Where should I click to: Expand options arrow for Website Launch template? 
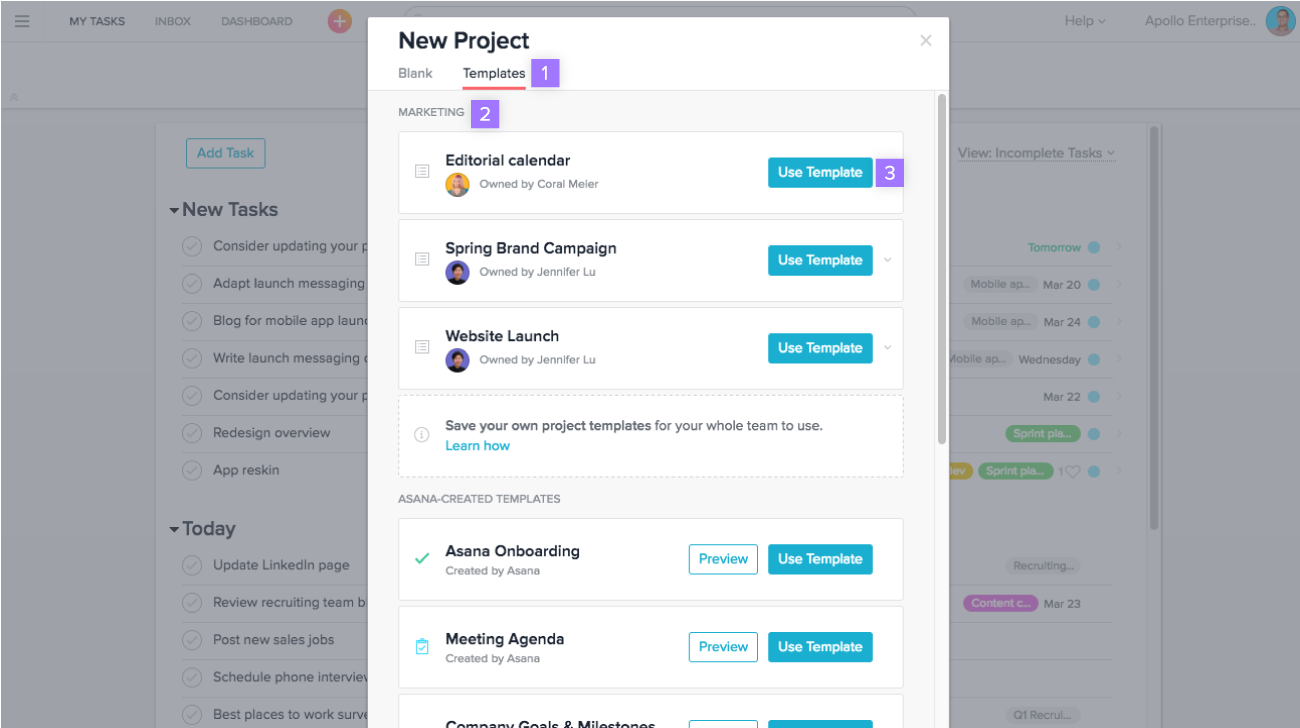887,348
